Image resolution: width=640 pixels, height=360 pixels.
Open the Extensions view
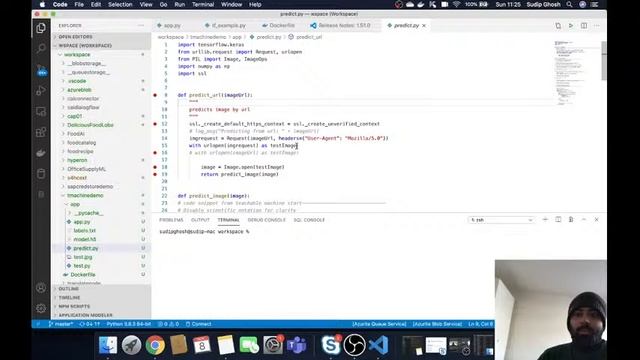tap(41, 132)
